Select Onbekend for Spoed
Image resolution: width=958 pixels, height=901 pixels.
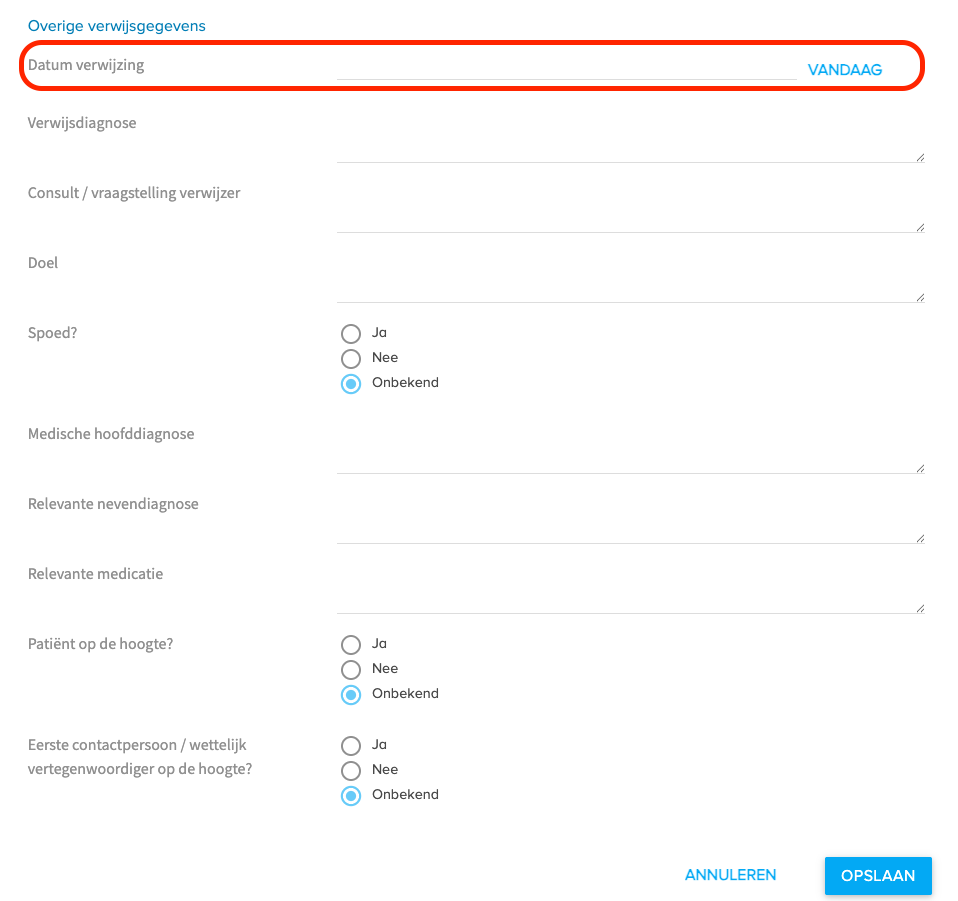coord(351,383)
